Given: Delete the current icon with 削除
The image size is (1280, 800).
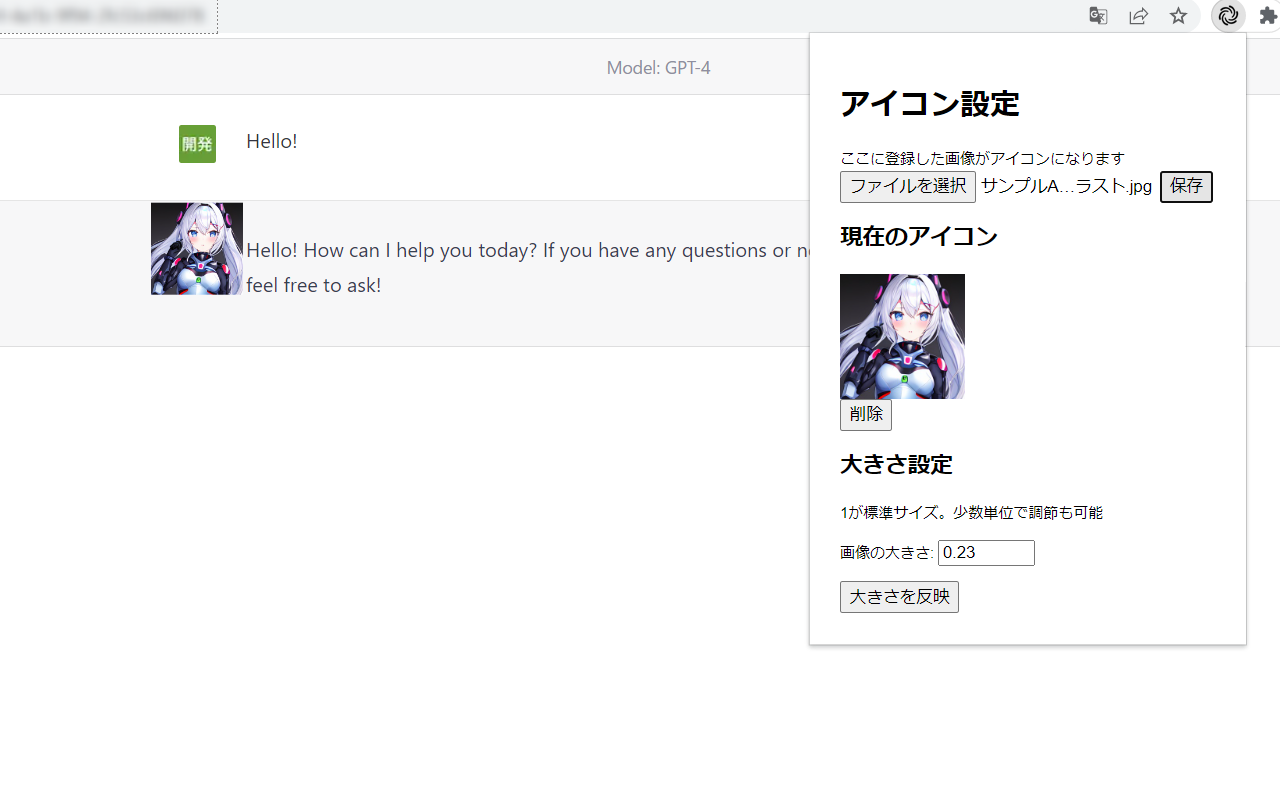Looking at the screenshot, I should coord(866,415).
